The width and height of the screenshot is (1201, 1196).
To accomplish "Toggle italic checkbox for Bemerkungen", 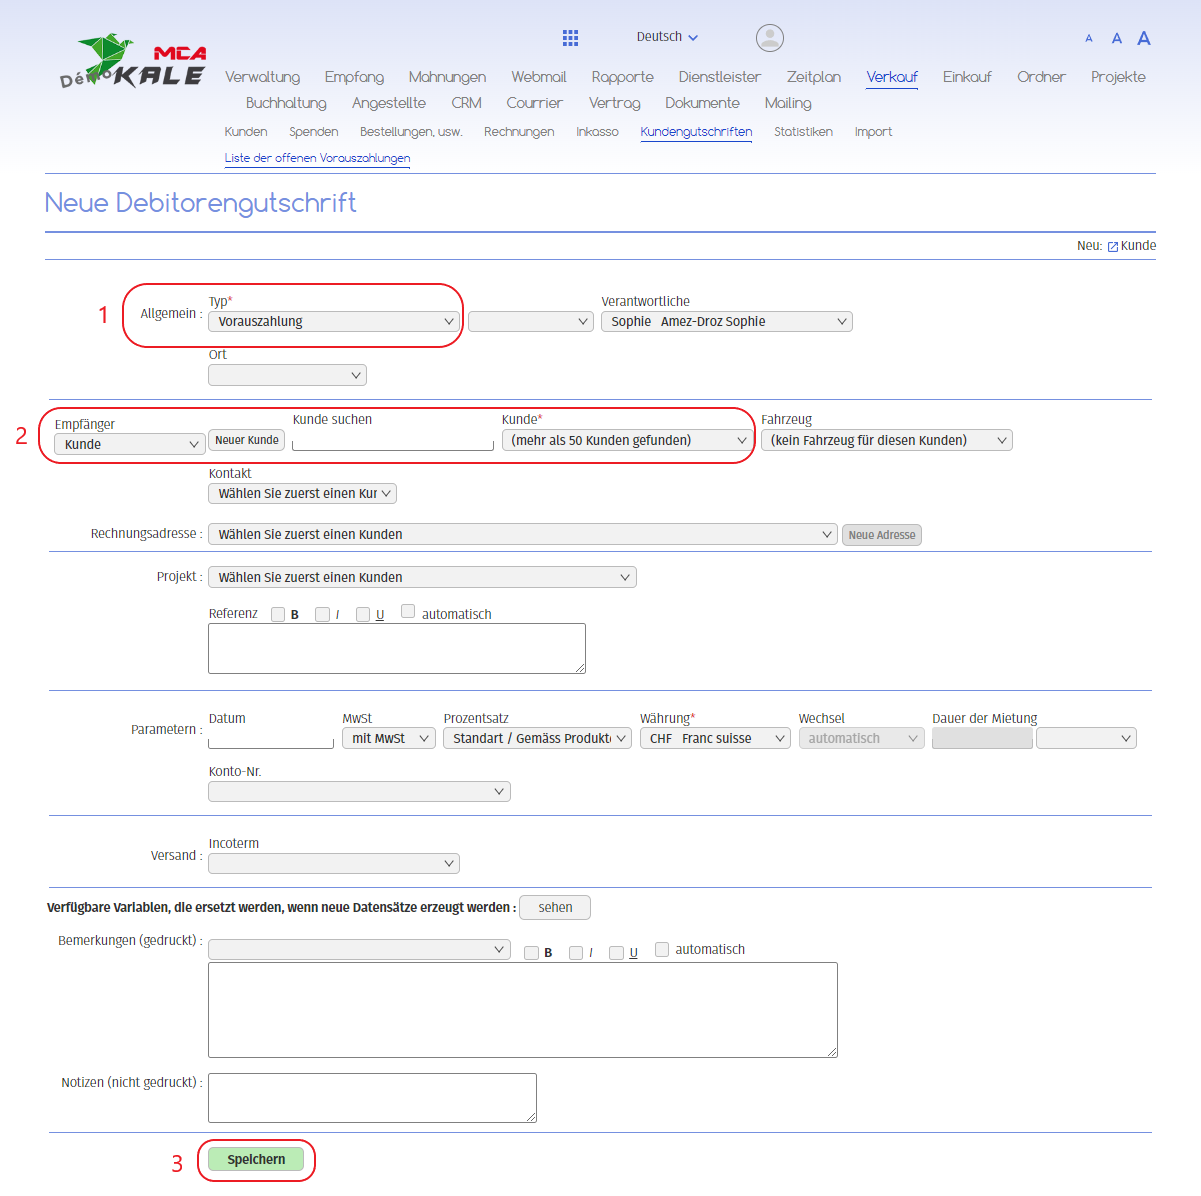I will (x=576, y=953).
